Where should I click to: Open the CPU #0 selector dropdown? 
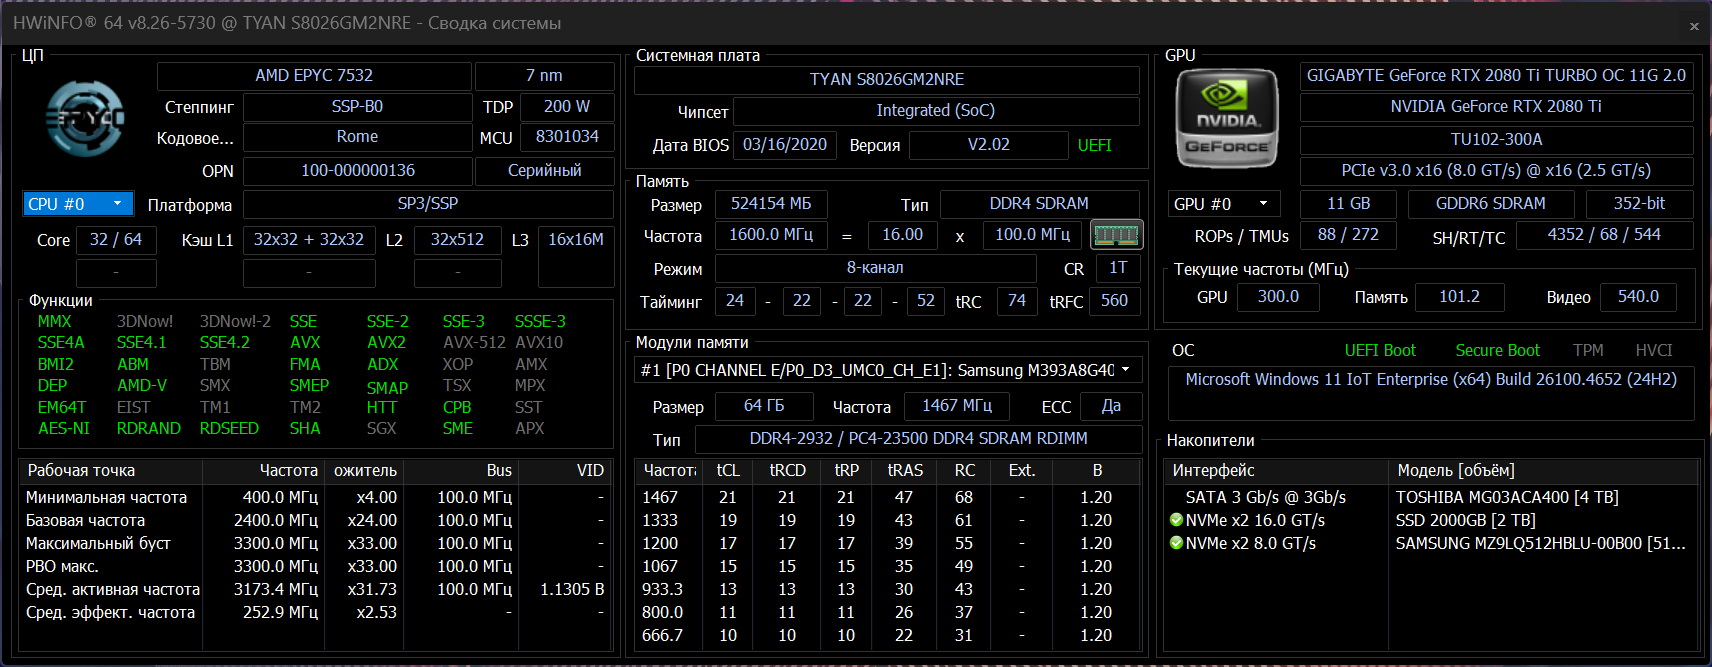pos(78,204)
